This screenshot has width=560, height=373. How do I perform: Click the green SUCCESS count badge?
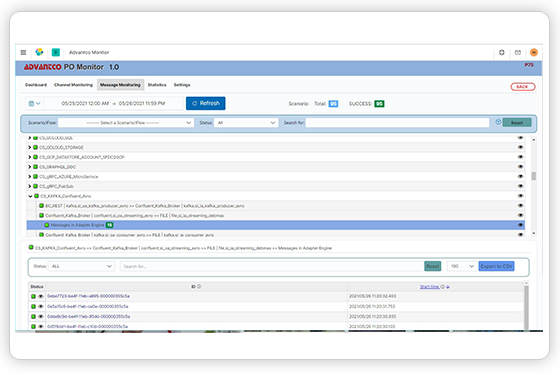[x=379, y=104]
